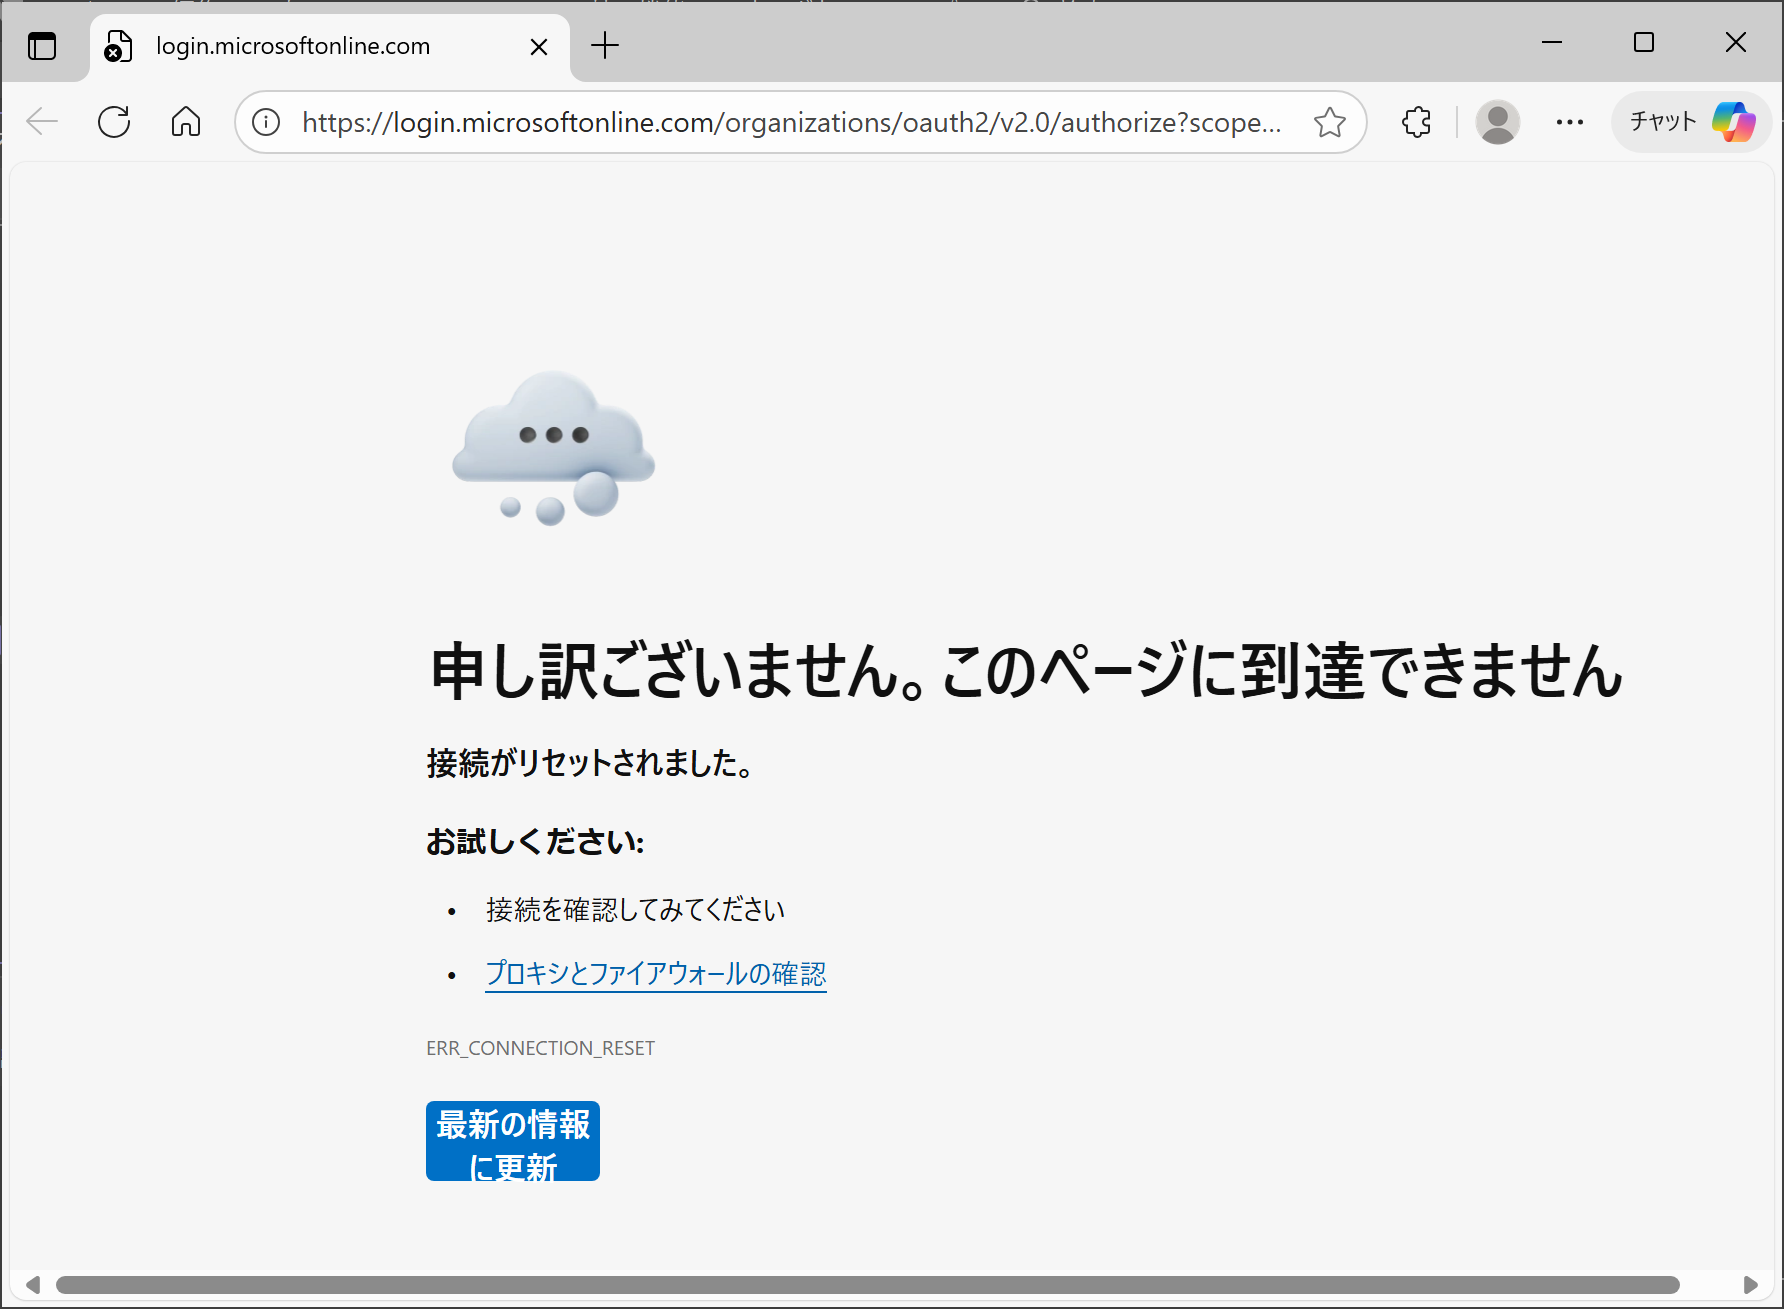Open a new tab with the plus button
This screenshot has width=1784, height=1309.
pos(604,45)
